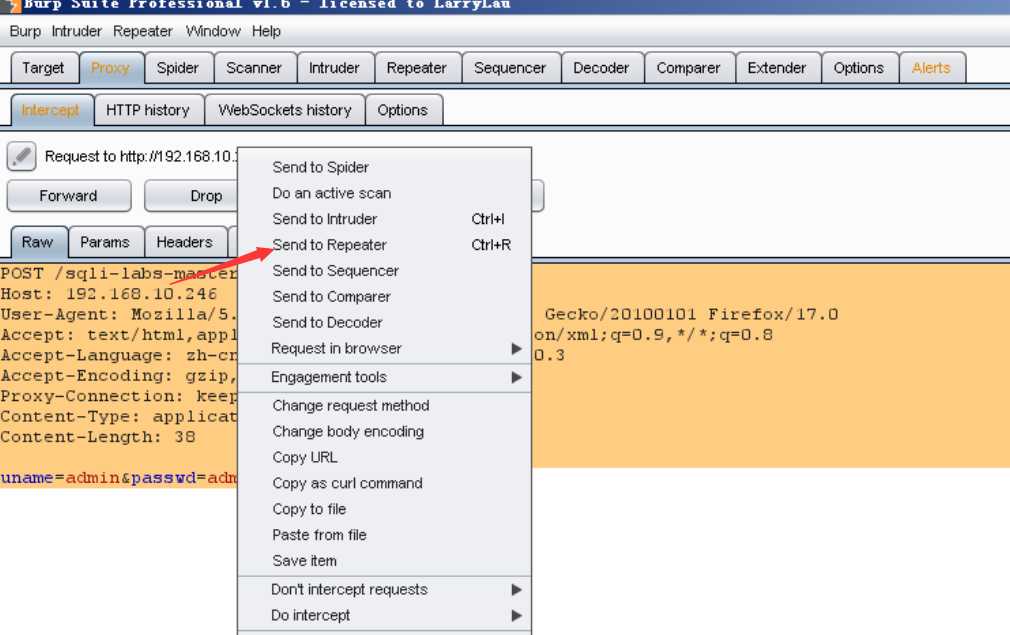Image resolution: width=1010 pixels, height=635 pixels.
Task: Open the Sequencer tab
Action: point(510,68)
